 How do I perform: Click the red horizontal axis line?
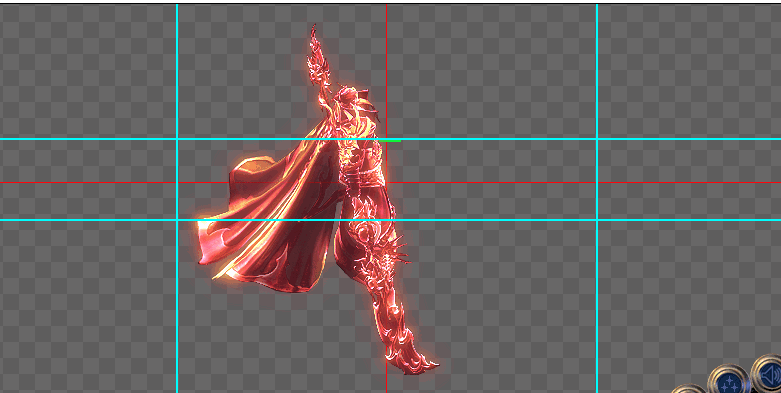[498, 183]
